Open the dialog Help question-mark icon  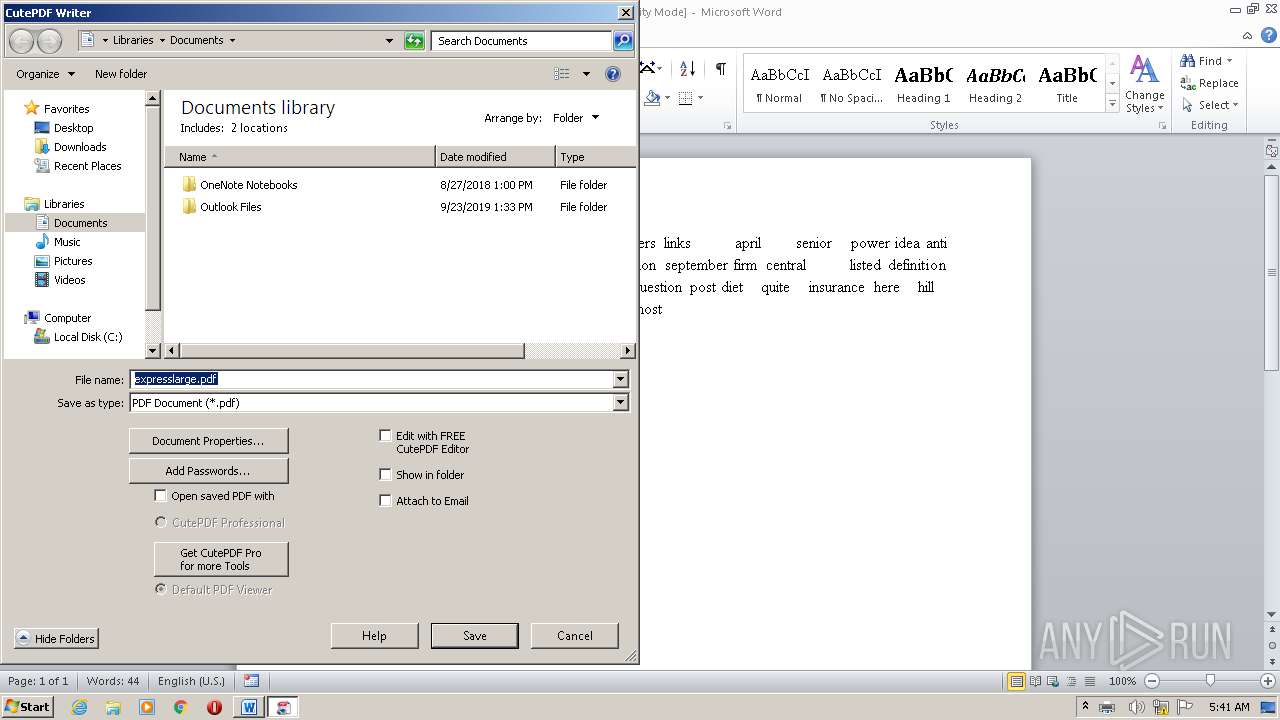click(x=613, y=74)
